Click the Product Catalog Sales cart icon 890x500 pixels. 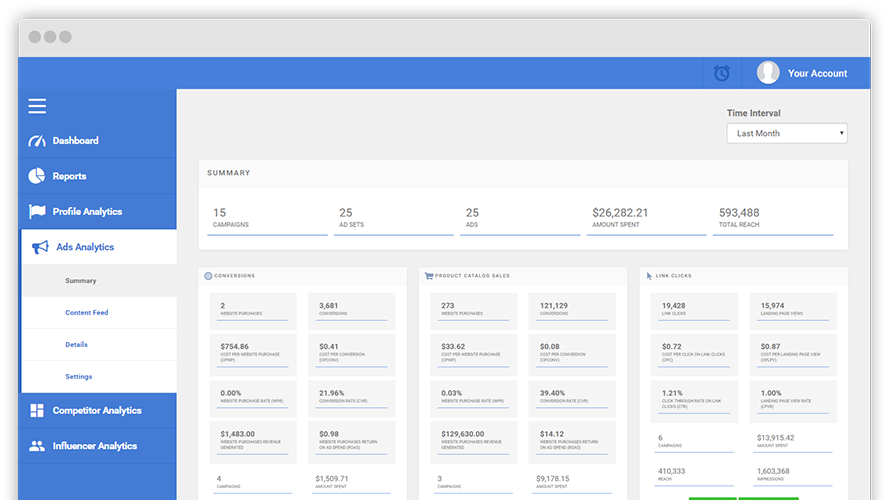[429, 276]
